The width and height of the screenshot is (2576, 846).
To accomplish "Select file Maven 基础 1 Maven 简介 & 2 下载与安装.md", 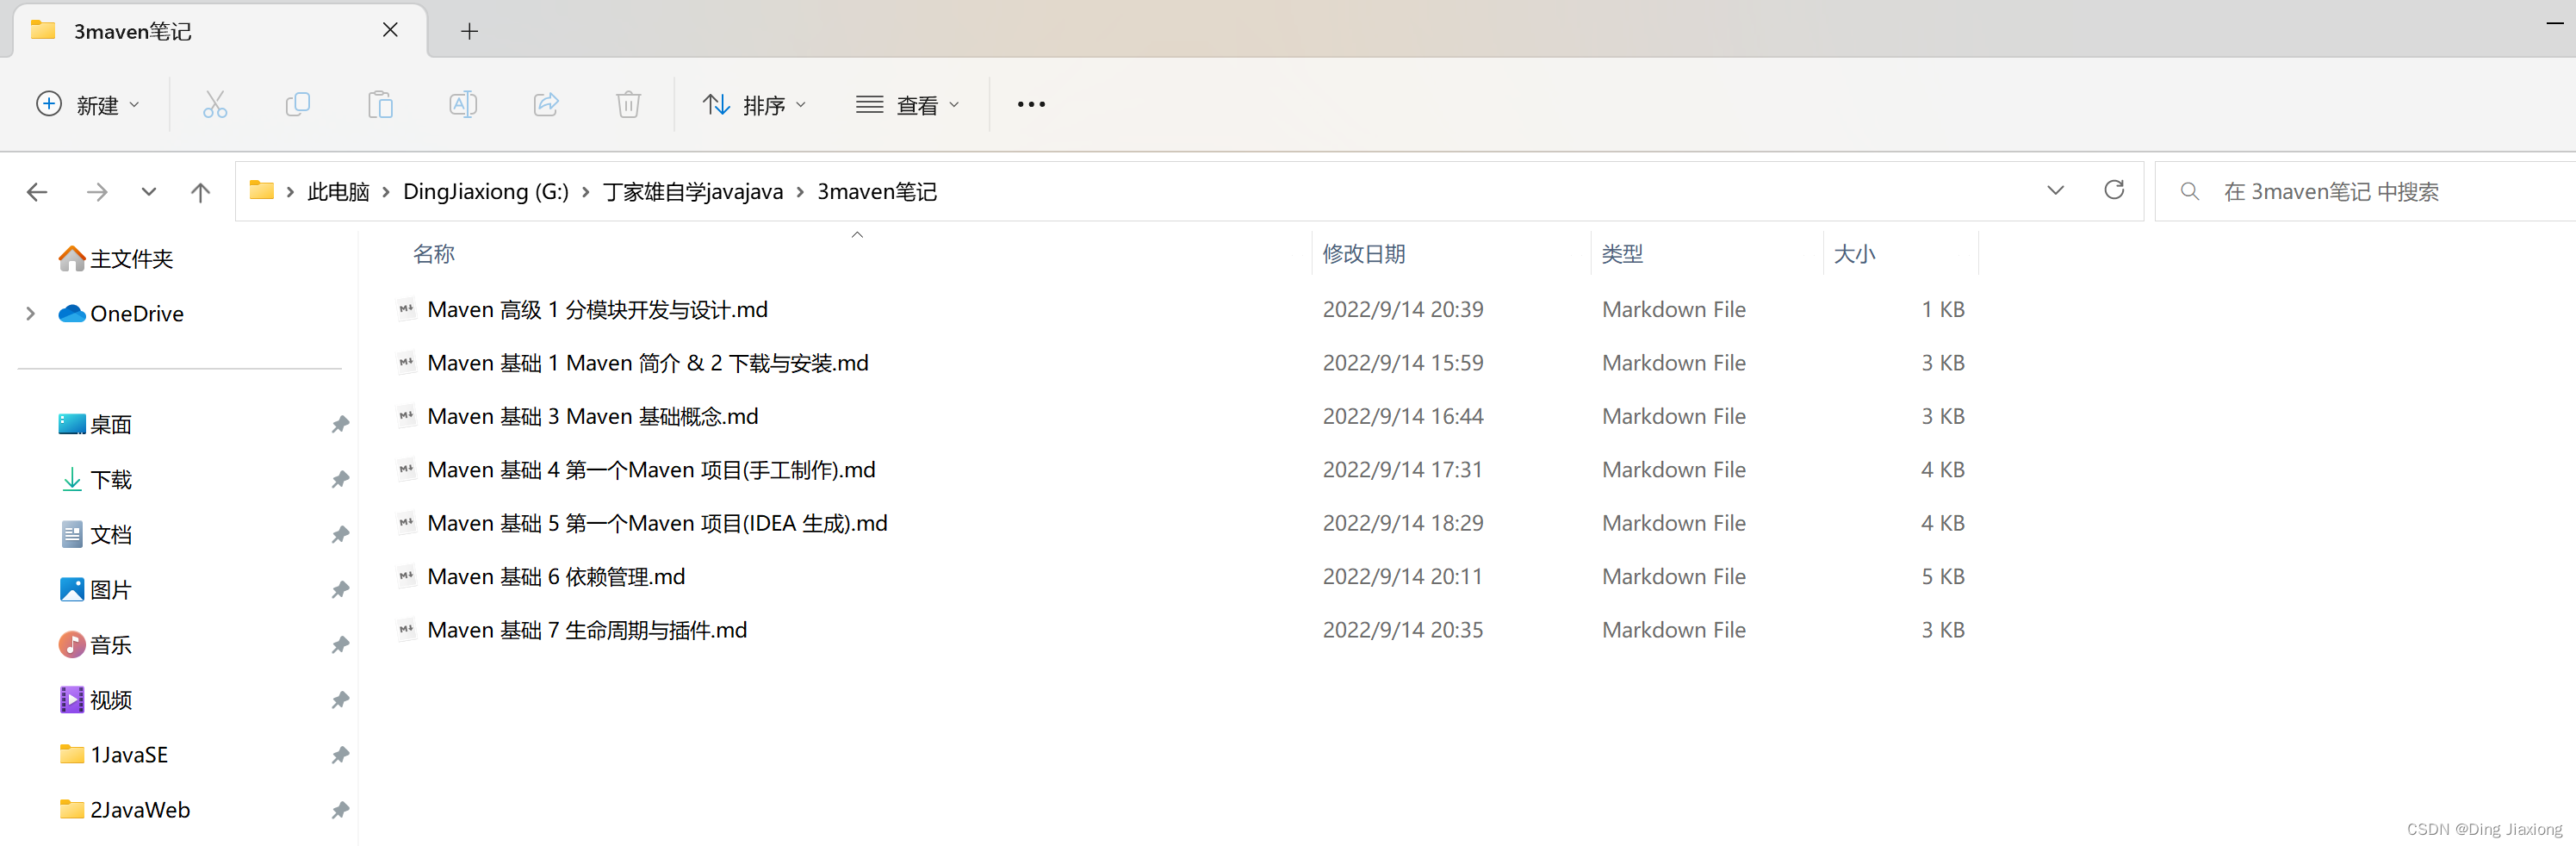I will pyautogui.click(x=647, y=362).
